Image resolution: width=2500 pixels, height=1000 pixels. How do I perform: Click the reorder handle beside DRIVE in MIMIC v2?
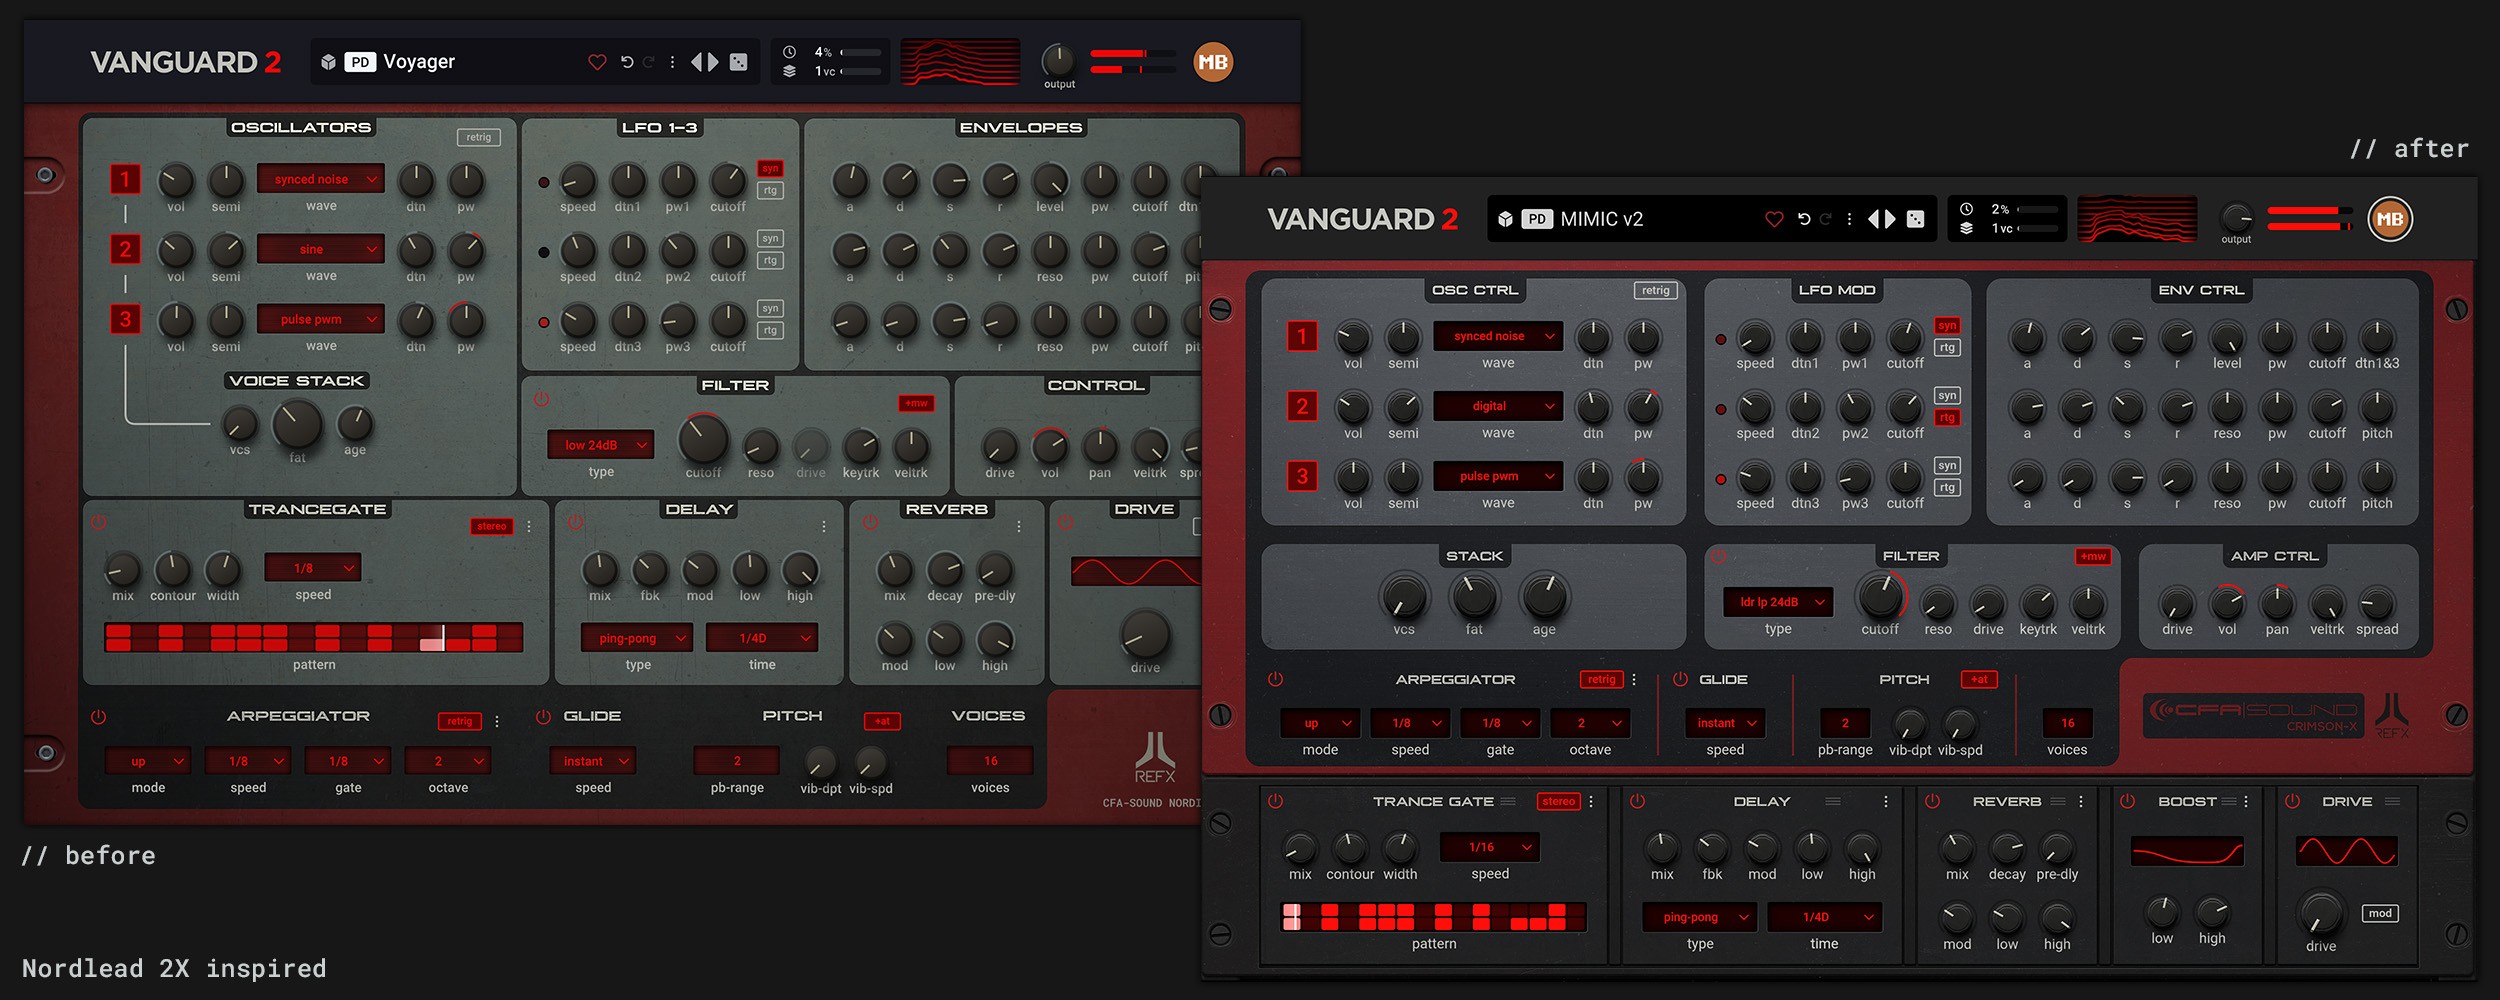(x=2392, y=802)
